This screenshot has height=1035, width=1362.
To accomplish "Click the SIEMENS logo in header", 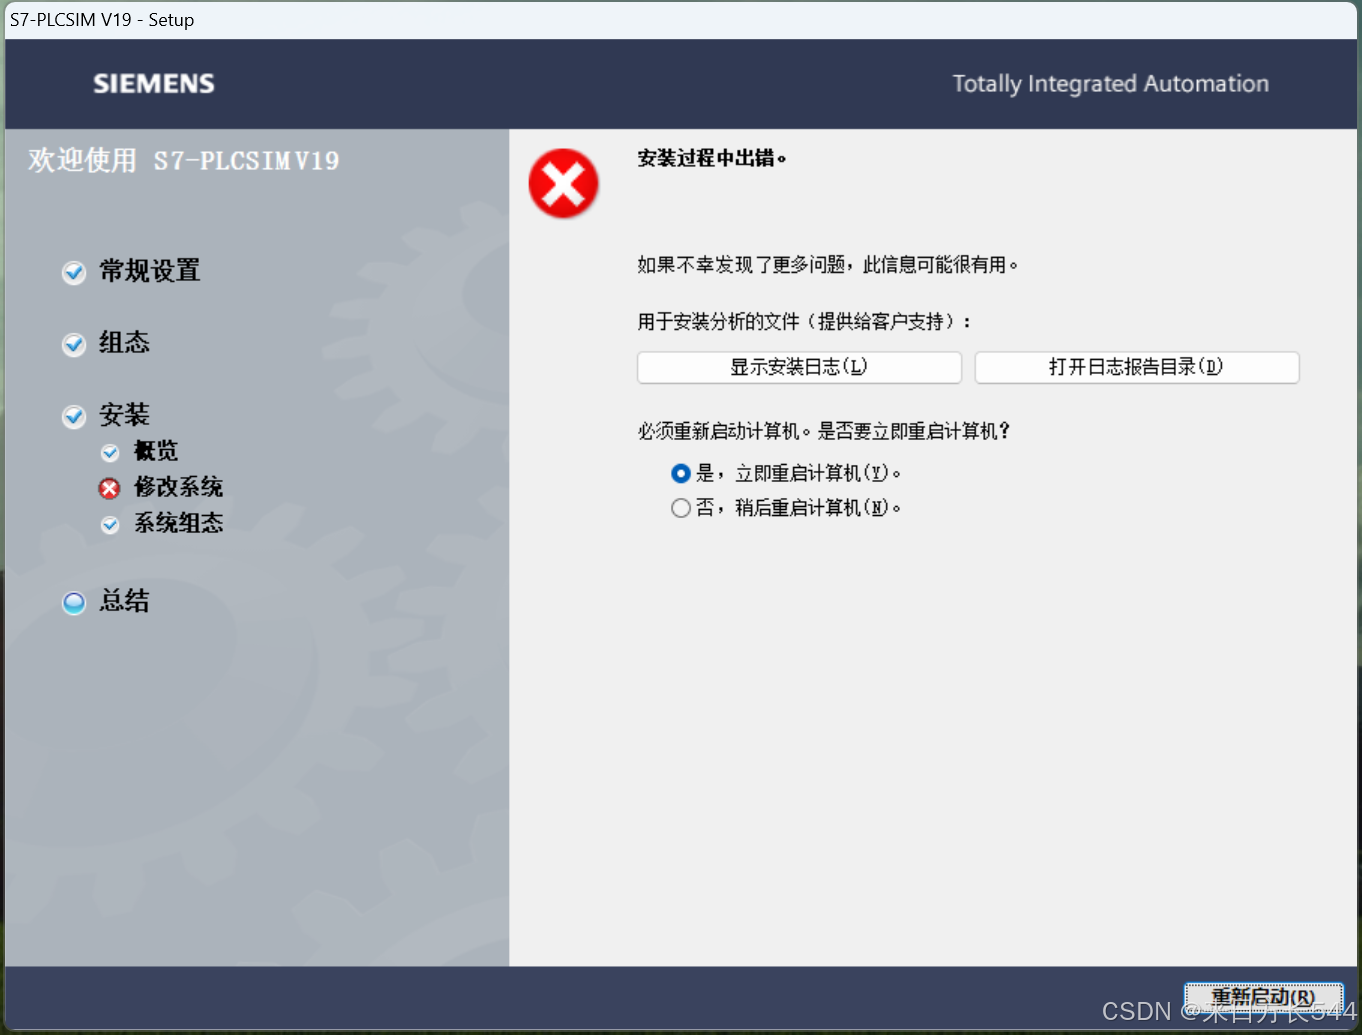I will (154, 84).
